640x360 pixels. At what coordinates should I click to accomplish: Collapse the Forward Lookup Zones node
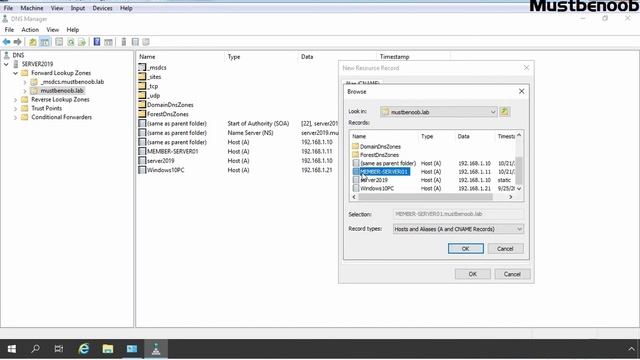[16, 73]
